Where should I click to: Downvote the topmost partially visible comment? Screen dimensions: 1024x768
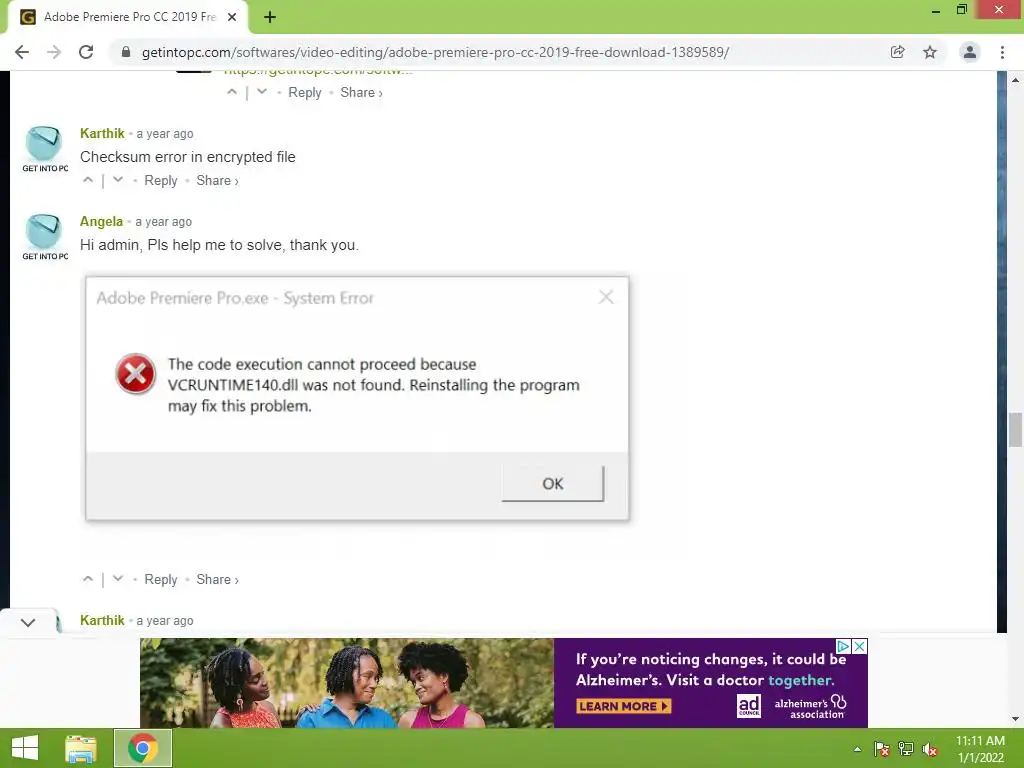261,92
